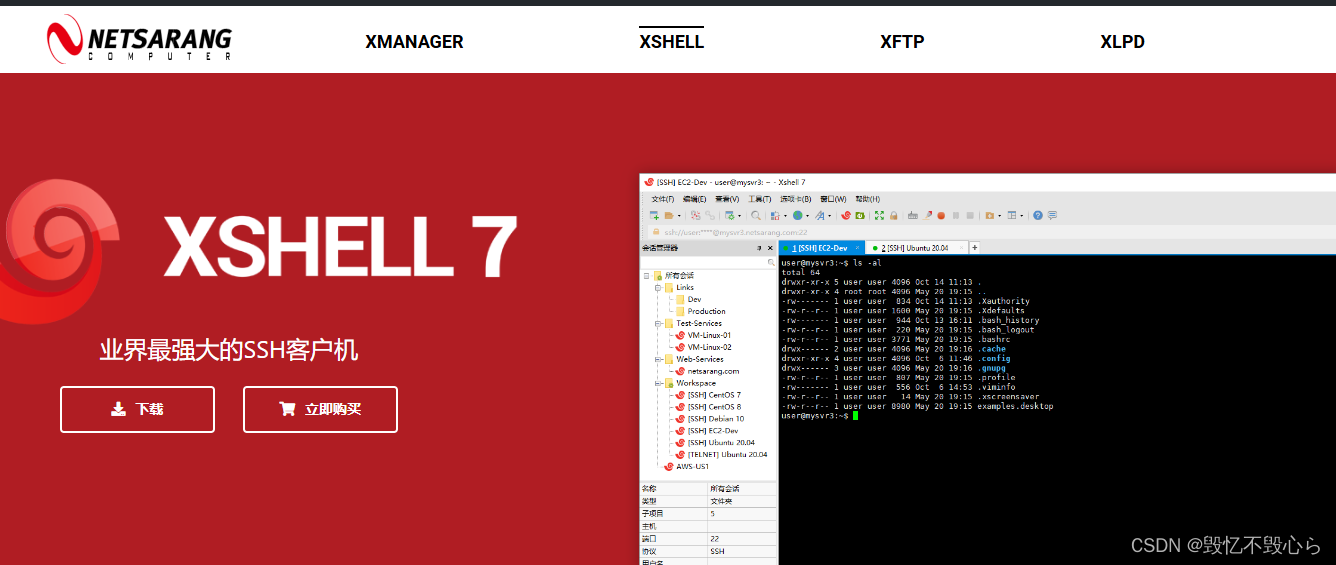
Task: Click the blue help question mark icon
Action: coord(1038,215)
